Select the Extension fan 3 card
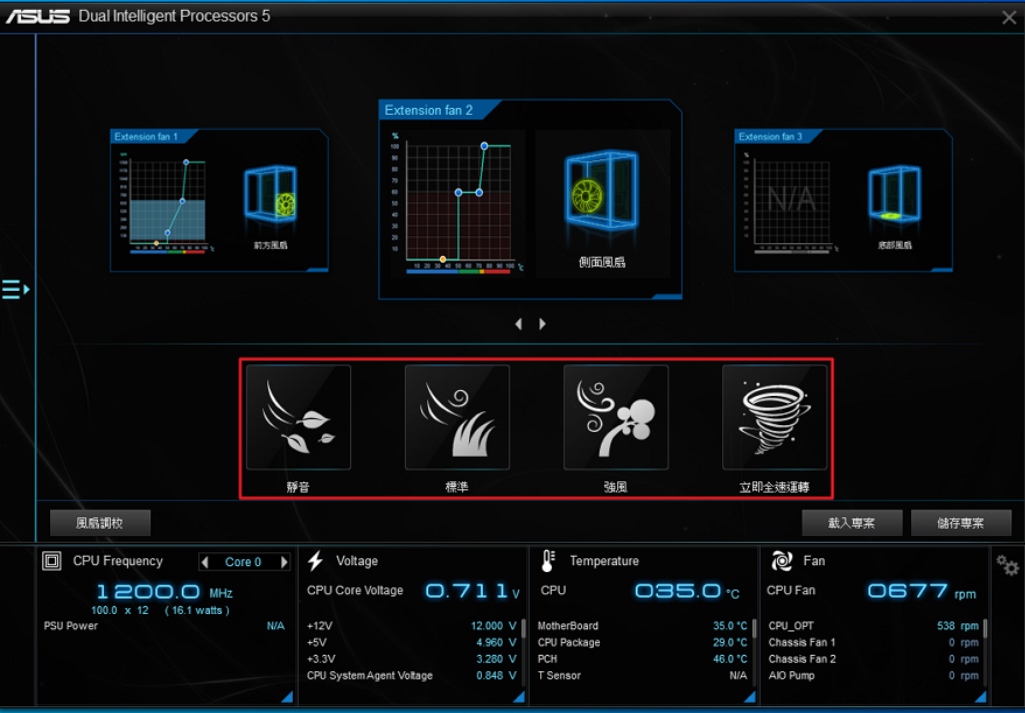The image size is (1025, 713). coord(843,200)
